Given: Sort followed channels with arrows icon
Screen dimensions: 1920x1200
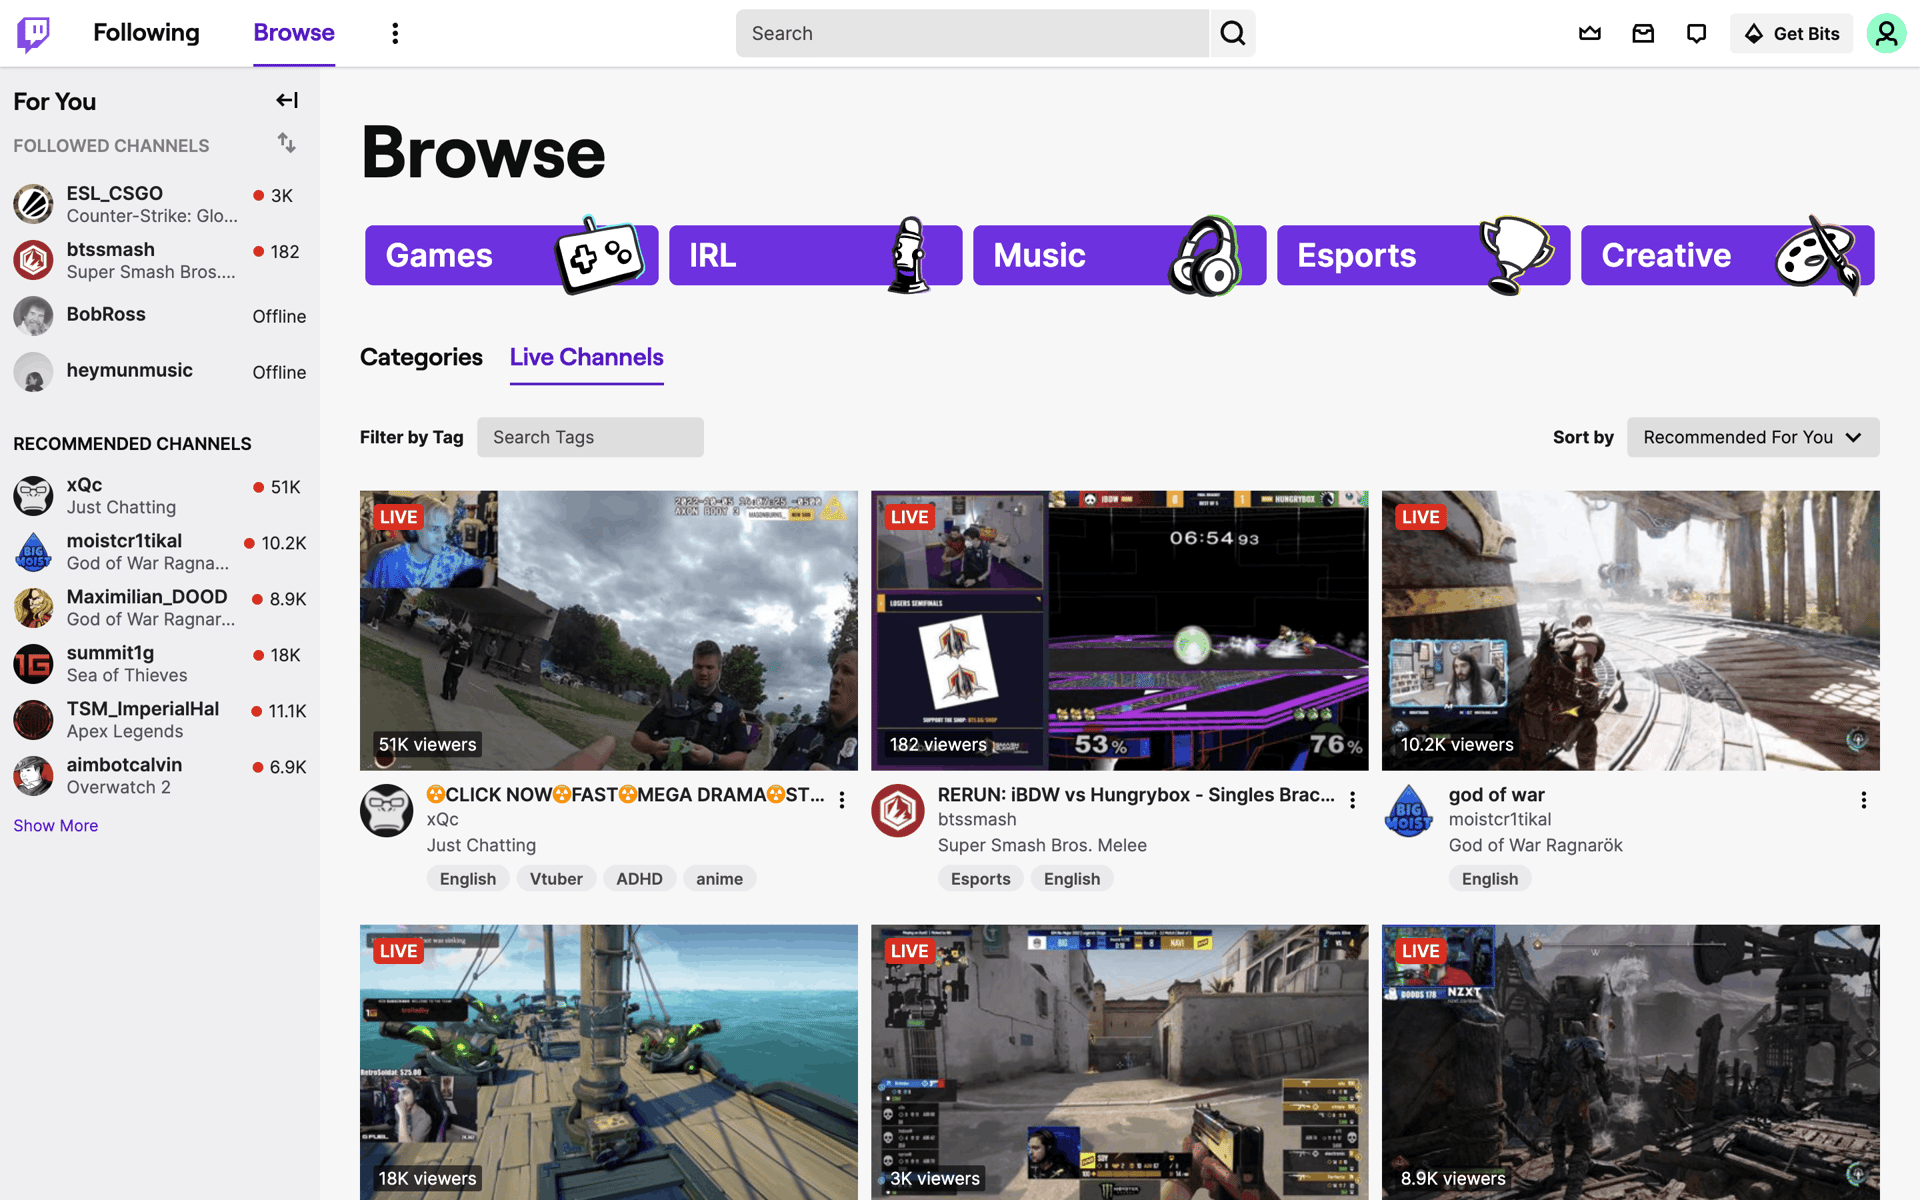Looking at the screenshot, I should (287, 143).
